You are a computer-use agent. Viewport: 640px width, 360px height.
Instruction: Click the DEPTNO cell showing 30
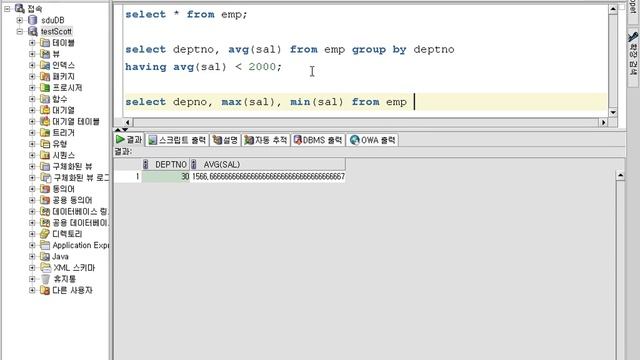point(166,177)
